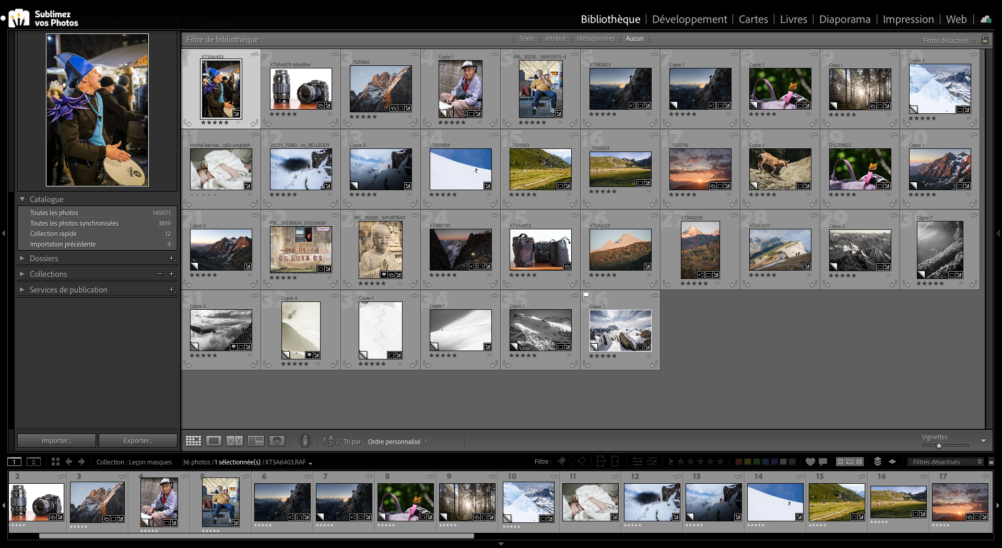This screenshot has height=548, width=1002.
Task: Open the toolbar content dropdown arrow
Action: tap(983, 441)
